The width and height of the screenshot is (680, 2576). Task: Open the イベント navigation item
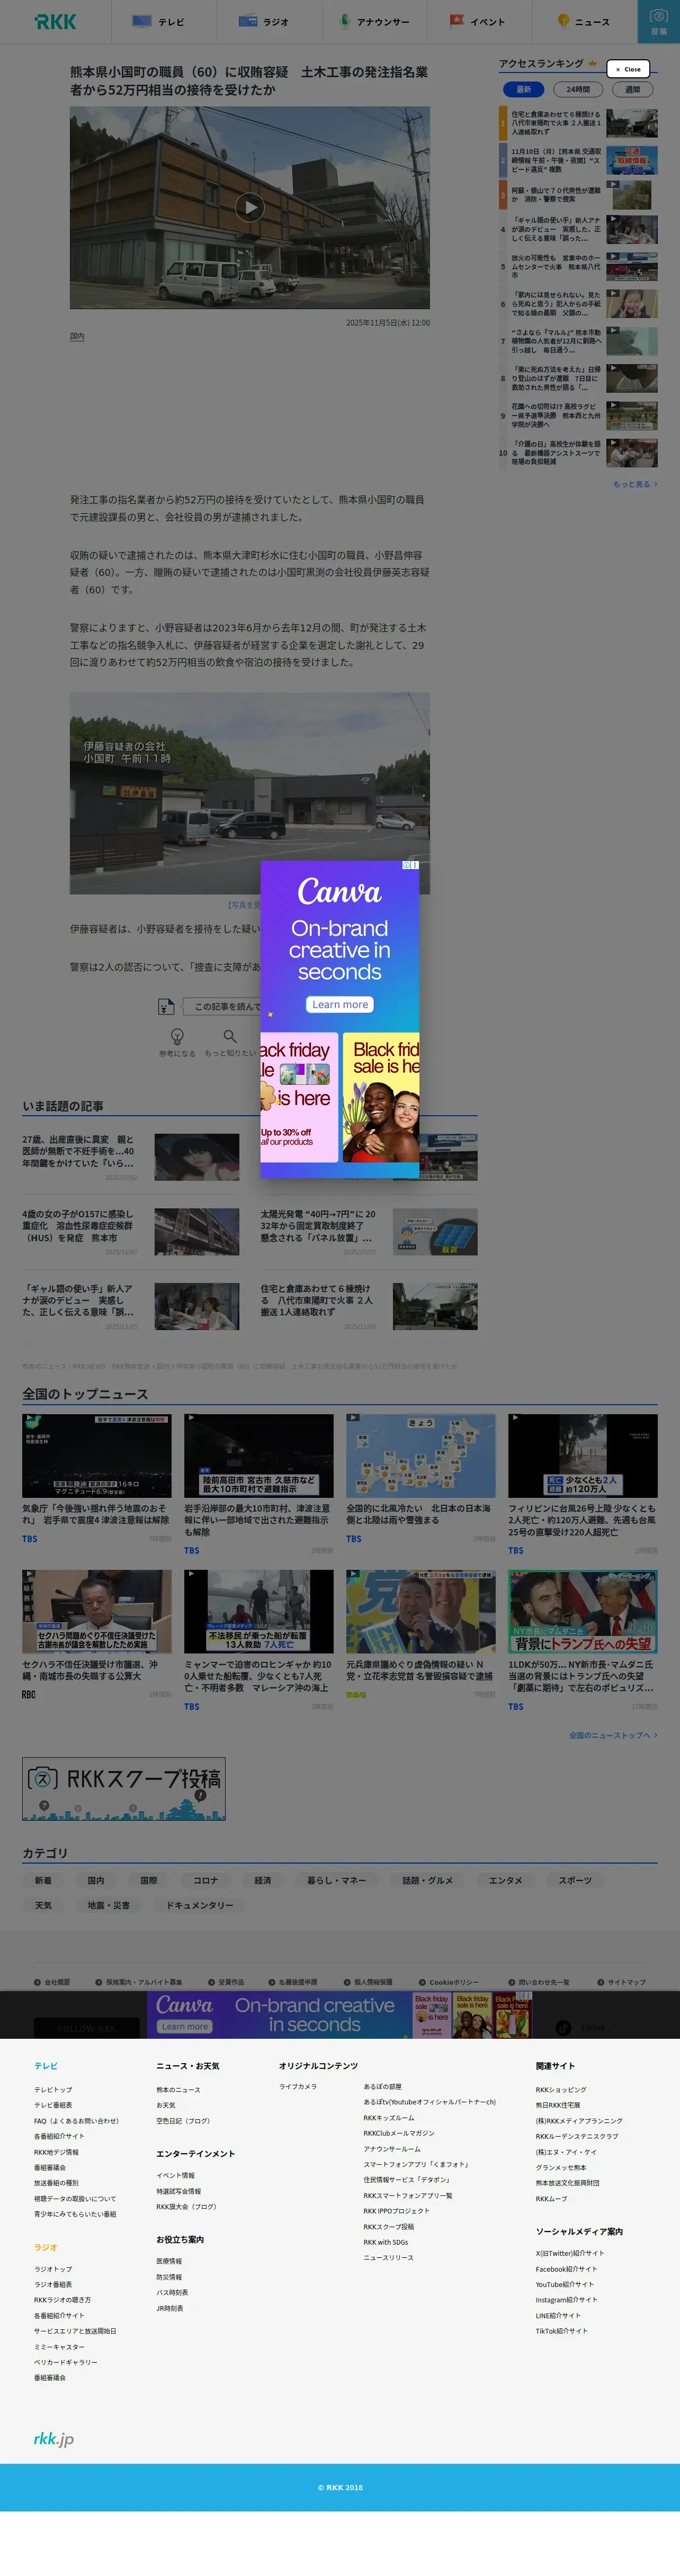click(477, 21)
